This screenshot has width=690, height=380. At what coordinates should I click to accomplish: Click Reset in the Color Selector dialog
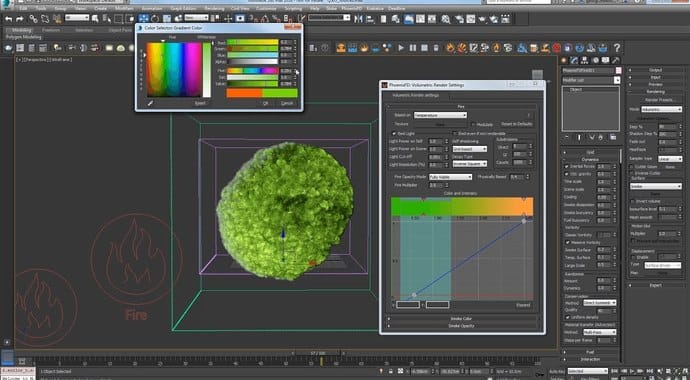click(x=200, y=103)
